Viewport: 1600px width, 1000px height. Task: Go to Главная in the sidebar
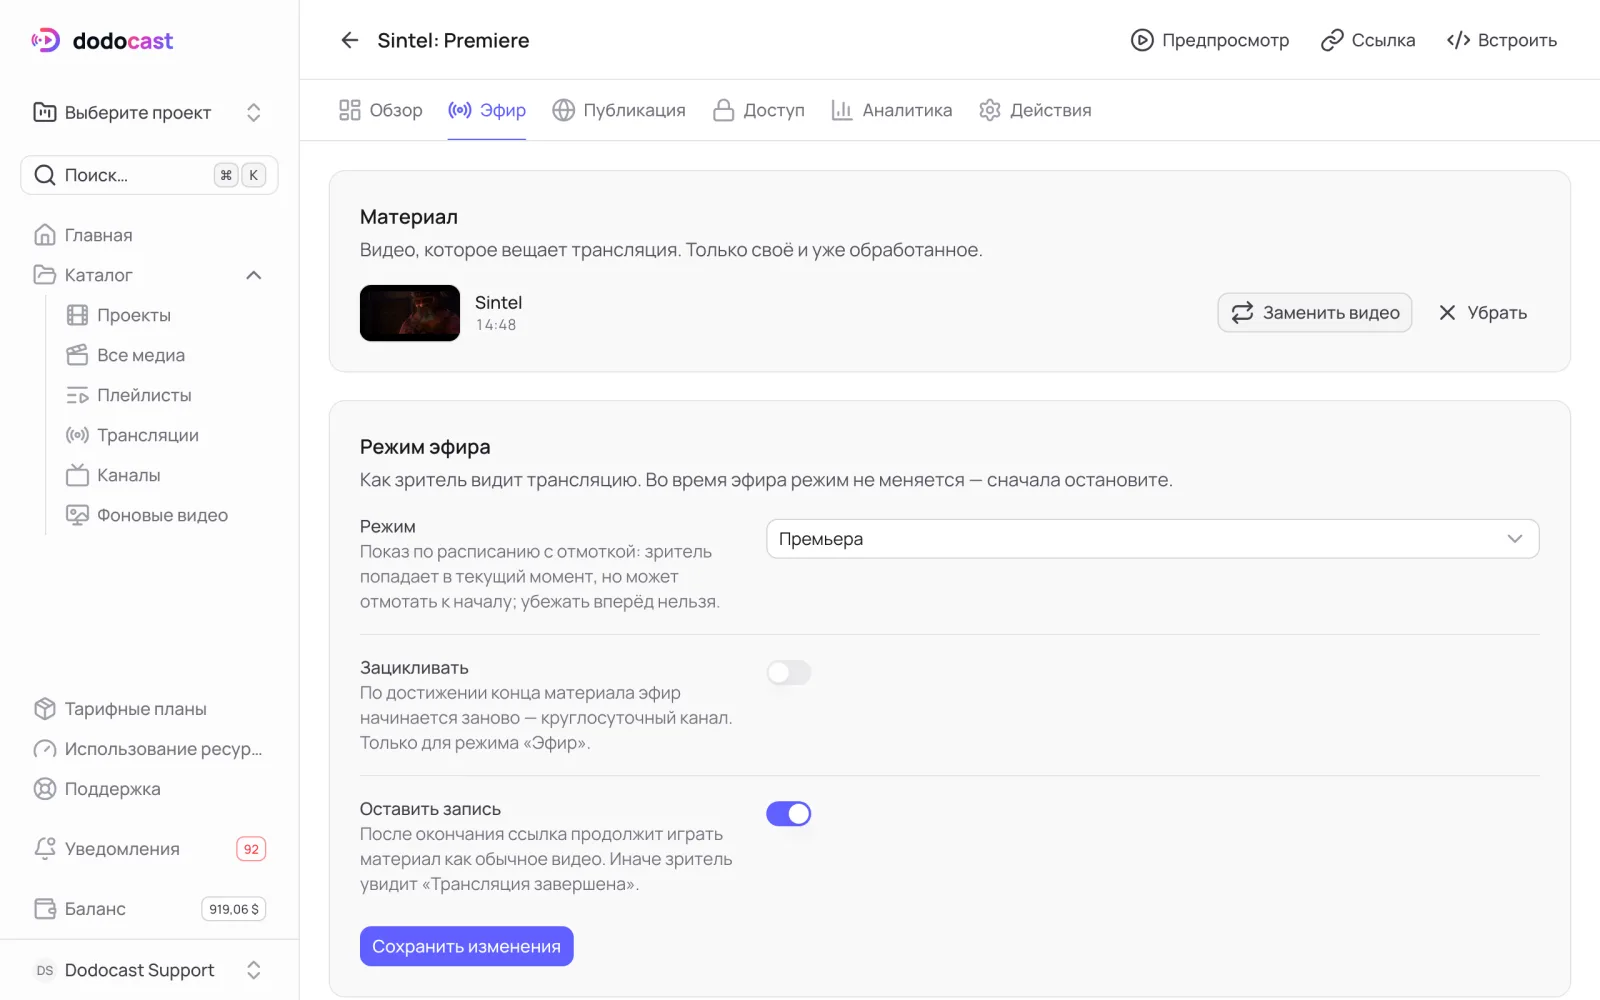click(149, 235)
